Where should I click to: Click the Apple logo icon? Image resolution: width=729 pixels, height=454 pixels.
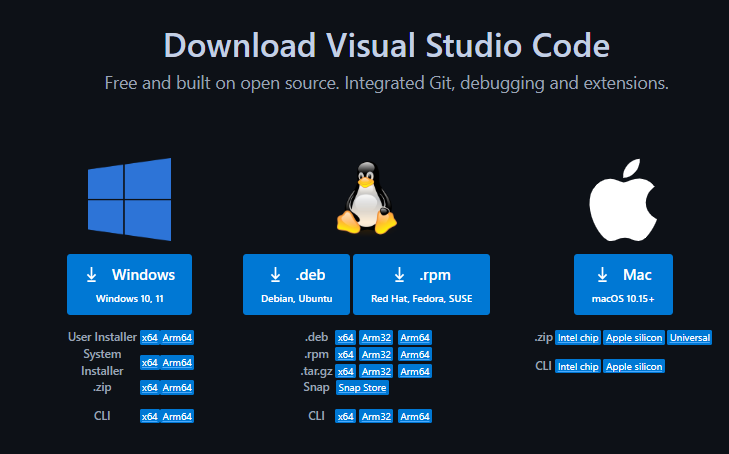623,200
